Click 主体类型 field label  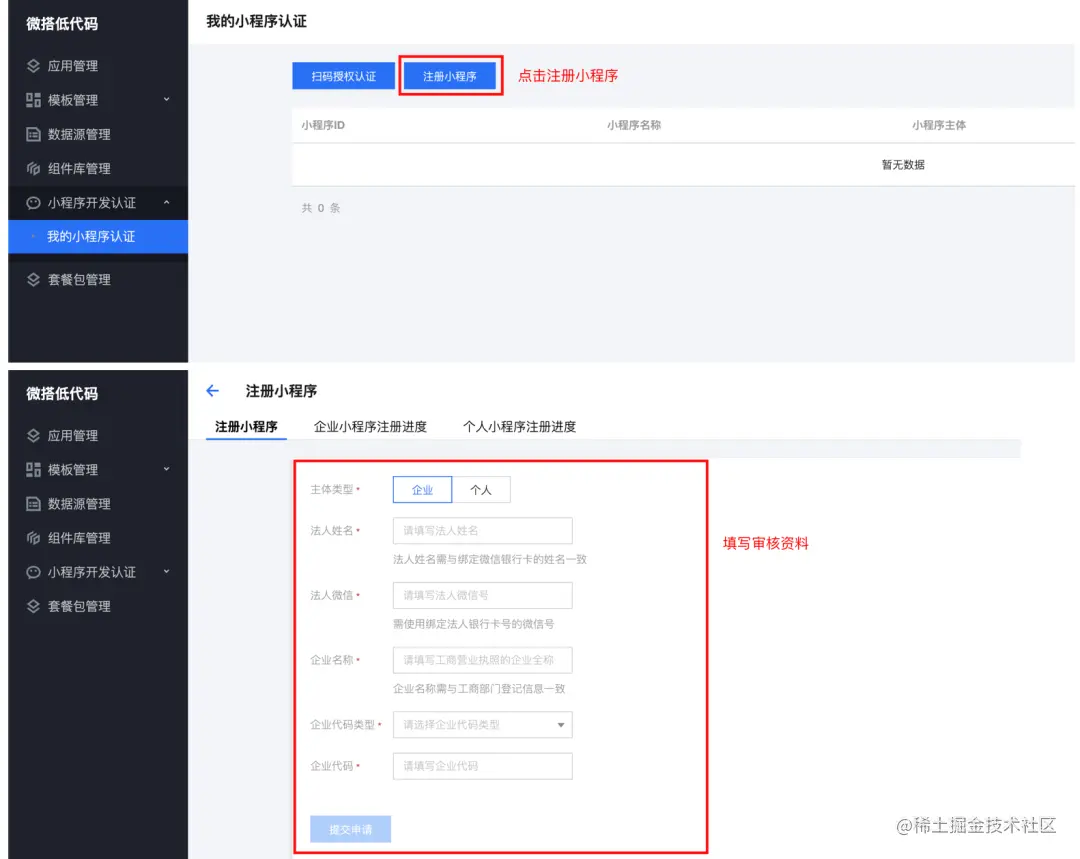pos(331,489)
